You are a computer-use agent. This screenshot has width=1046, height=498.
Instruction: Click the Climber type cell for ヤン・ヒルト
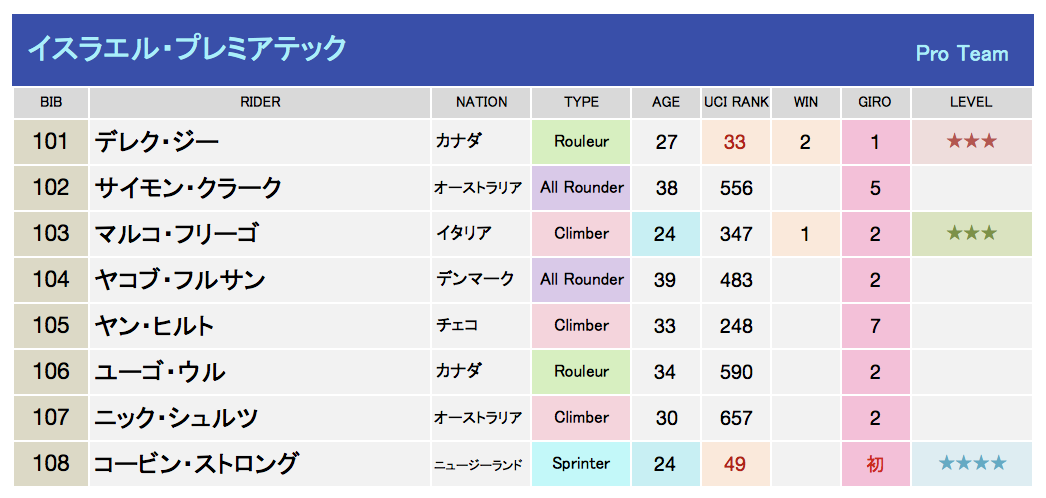(581, 325)
